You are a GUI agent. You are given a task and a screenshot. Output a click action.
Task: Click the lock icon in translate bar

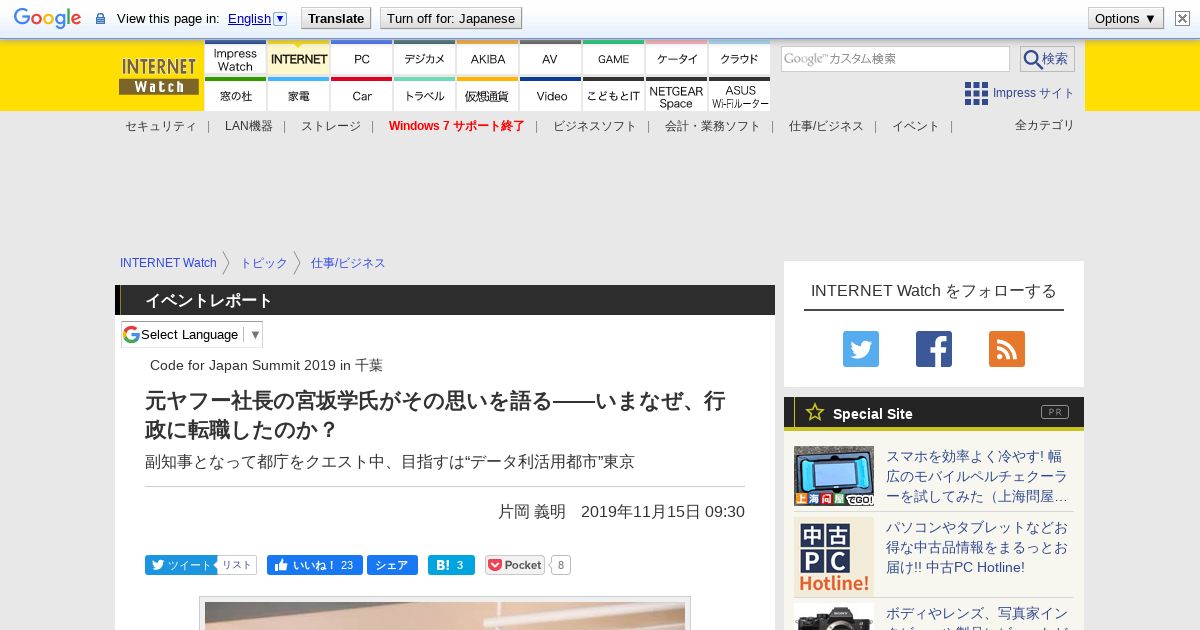[x=100, y=19]
